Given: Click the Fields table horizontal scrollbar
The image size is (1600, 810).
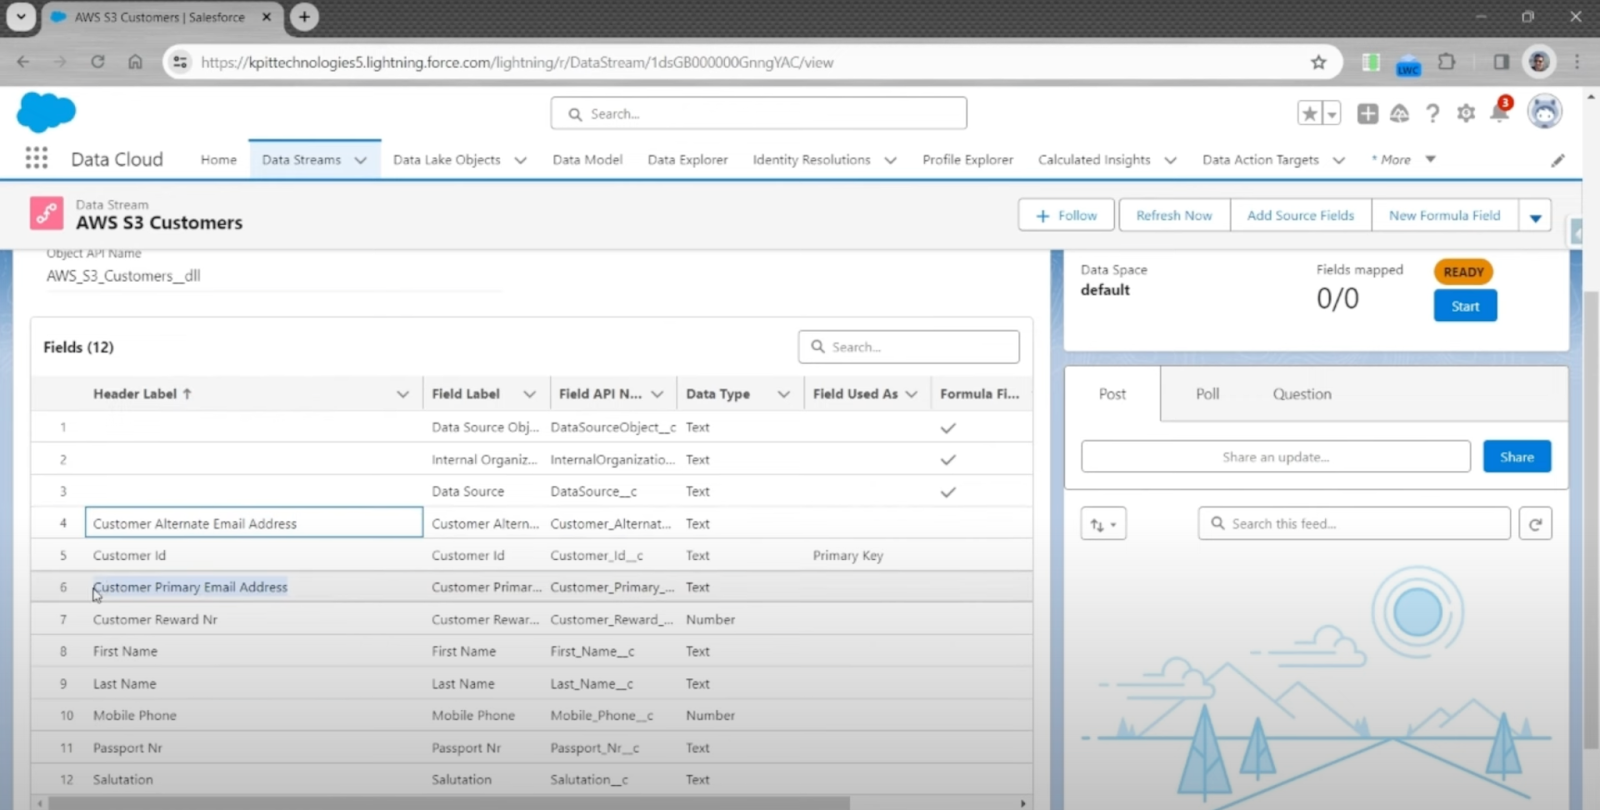Looking at the screenshot, I should point(449,803).
